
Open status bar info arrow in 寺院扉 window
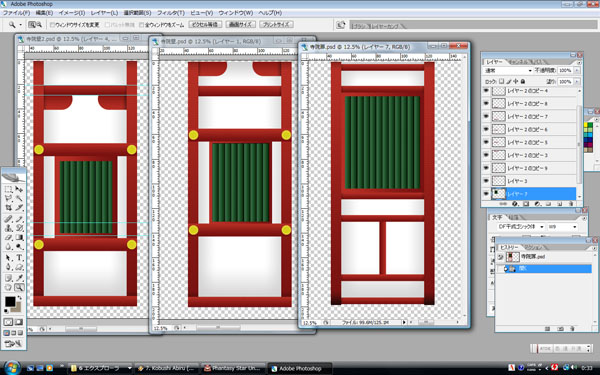point(404,323)
